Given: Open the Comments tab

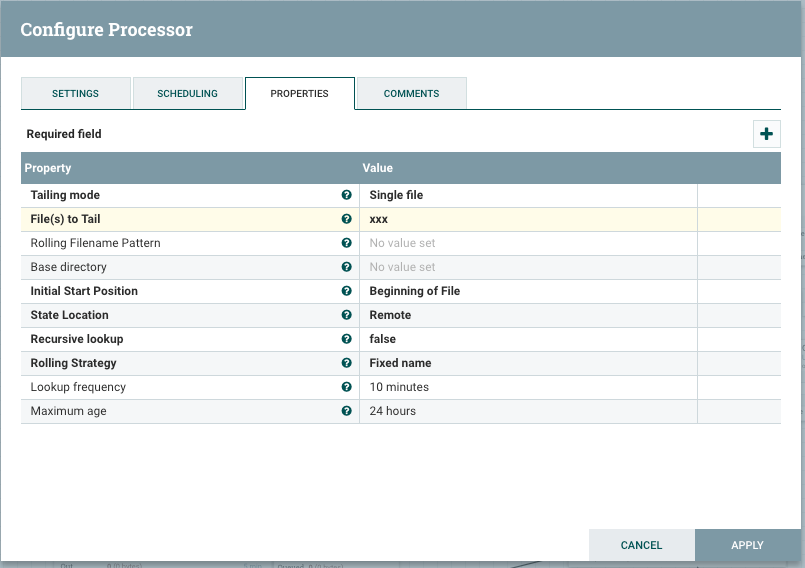Looking at the screenshot, I should coord(411,93).
